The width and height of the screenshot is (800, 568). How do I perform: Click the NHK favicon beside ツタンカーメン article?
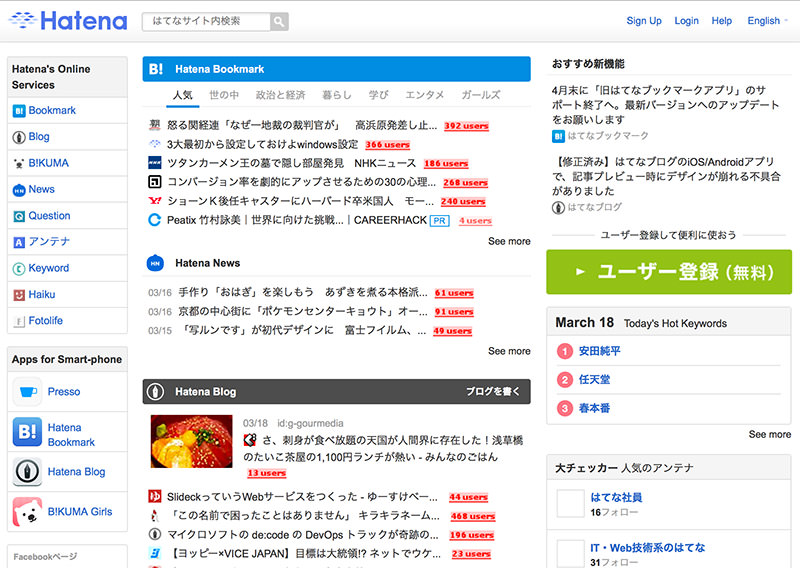[155, 163]
